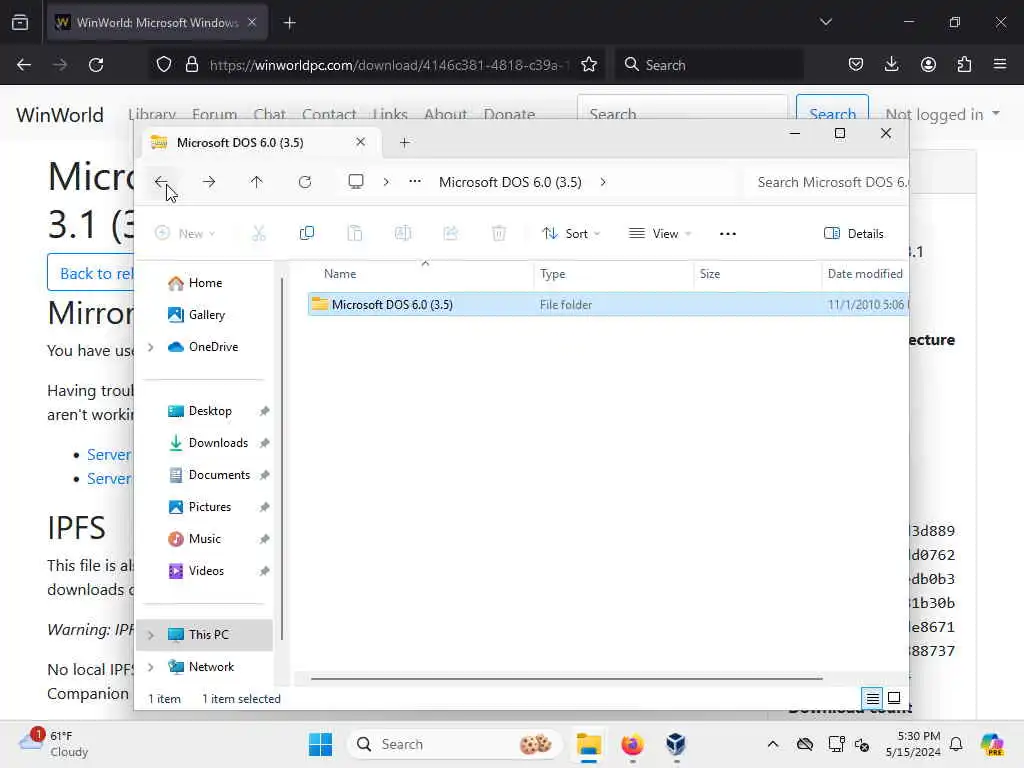Expand the Network tree node
Viewport: 1024px width, 768px height.
pyautogui.click(x=151, y=667)
